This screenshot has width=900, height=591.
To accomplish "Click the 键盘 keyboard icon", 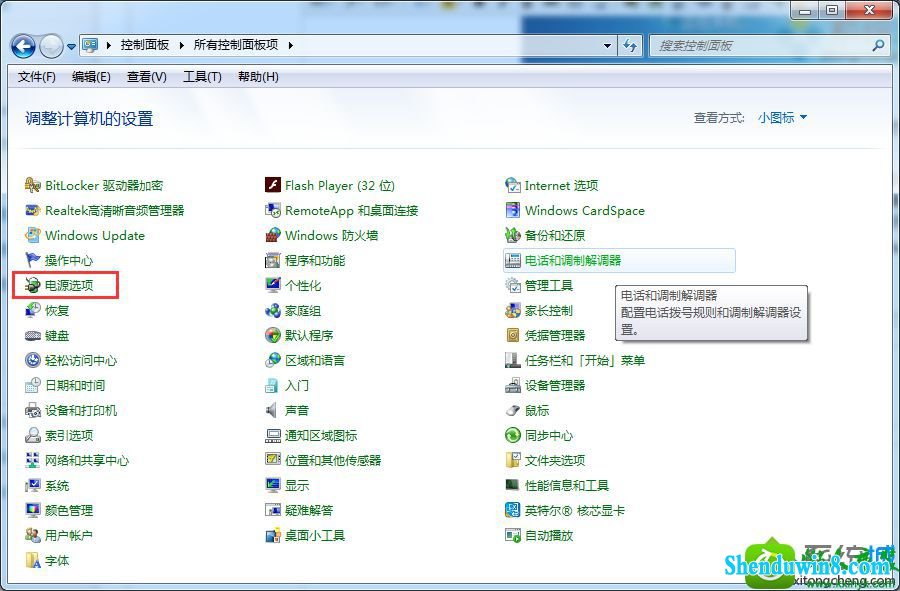I will click(33, 336).
